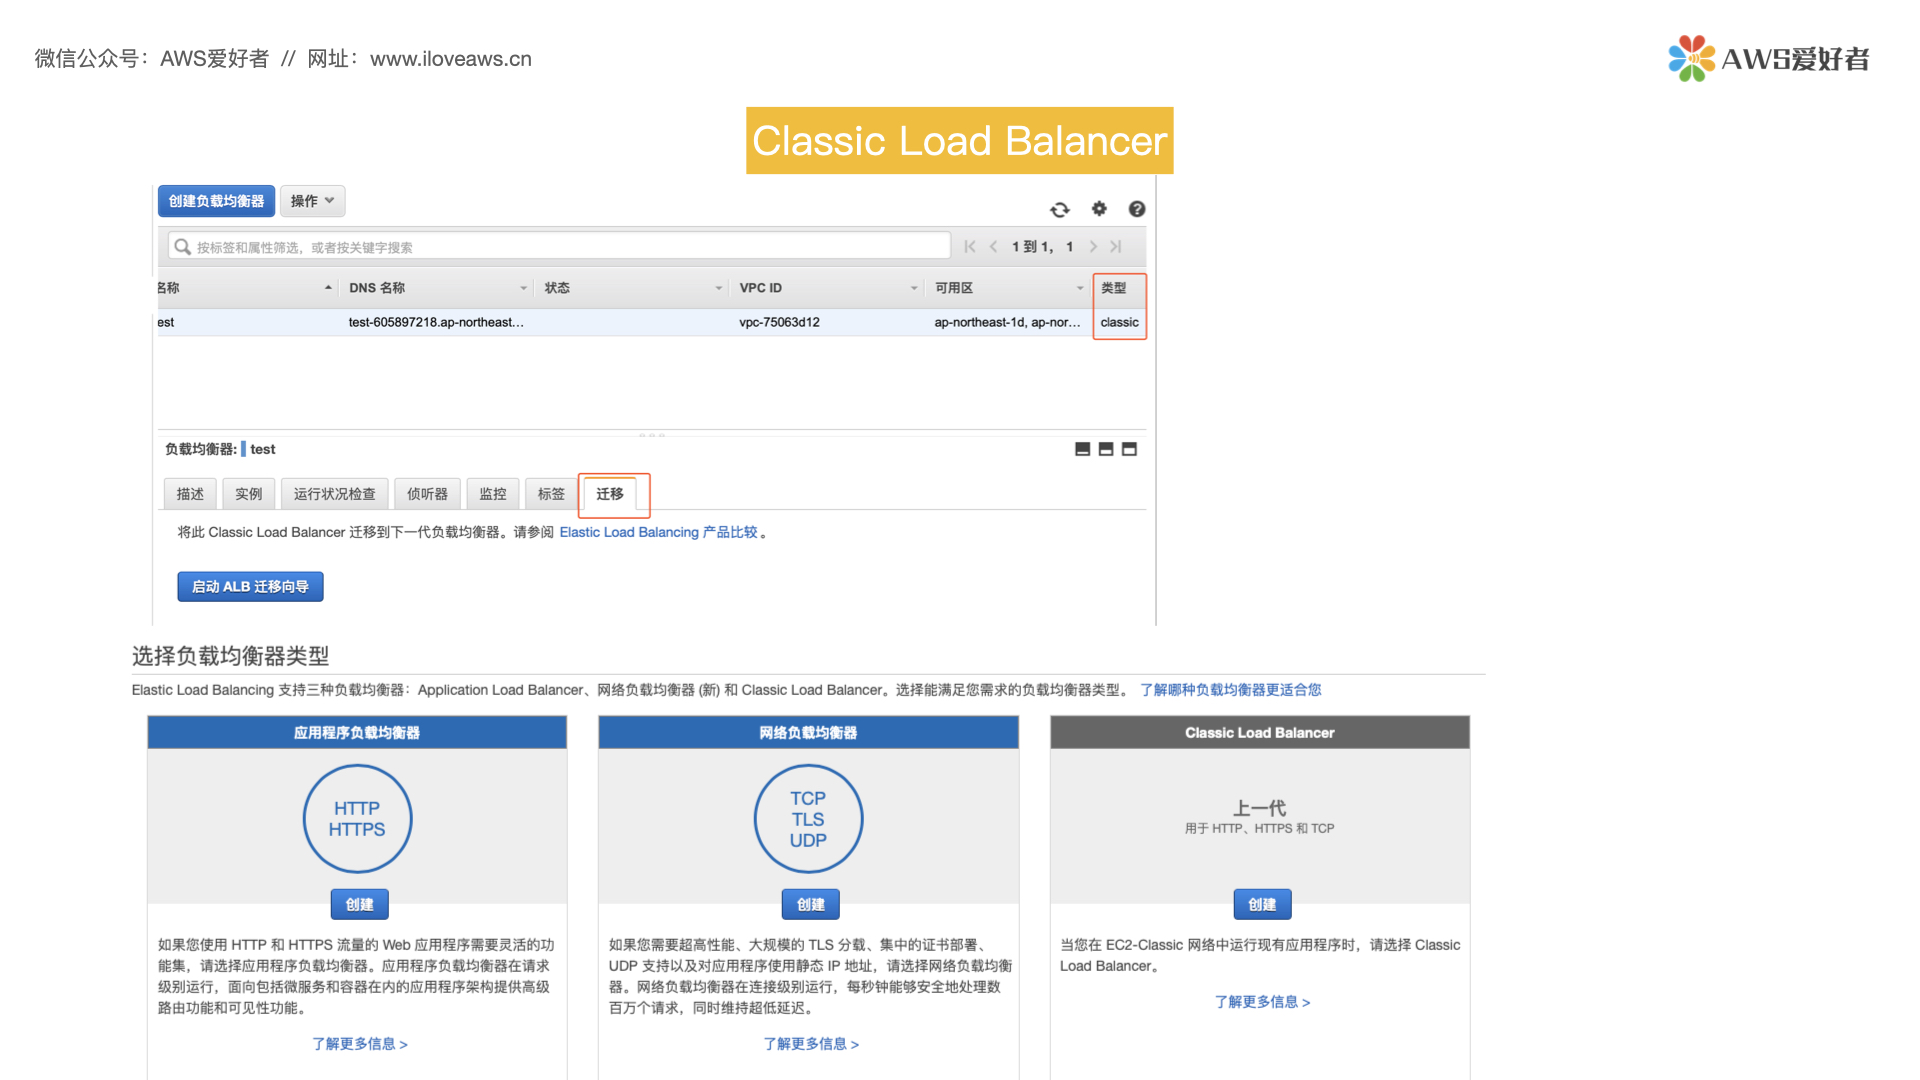The height and width of the screenshot is (1080, 1920).
Task: Open the 可用区 column dropdown
Action: tap(1079, 288)
